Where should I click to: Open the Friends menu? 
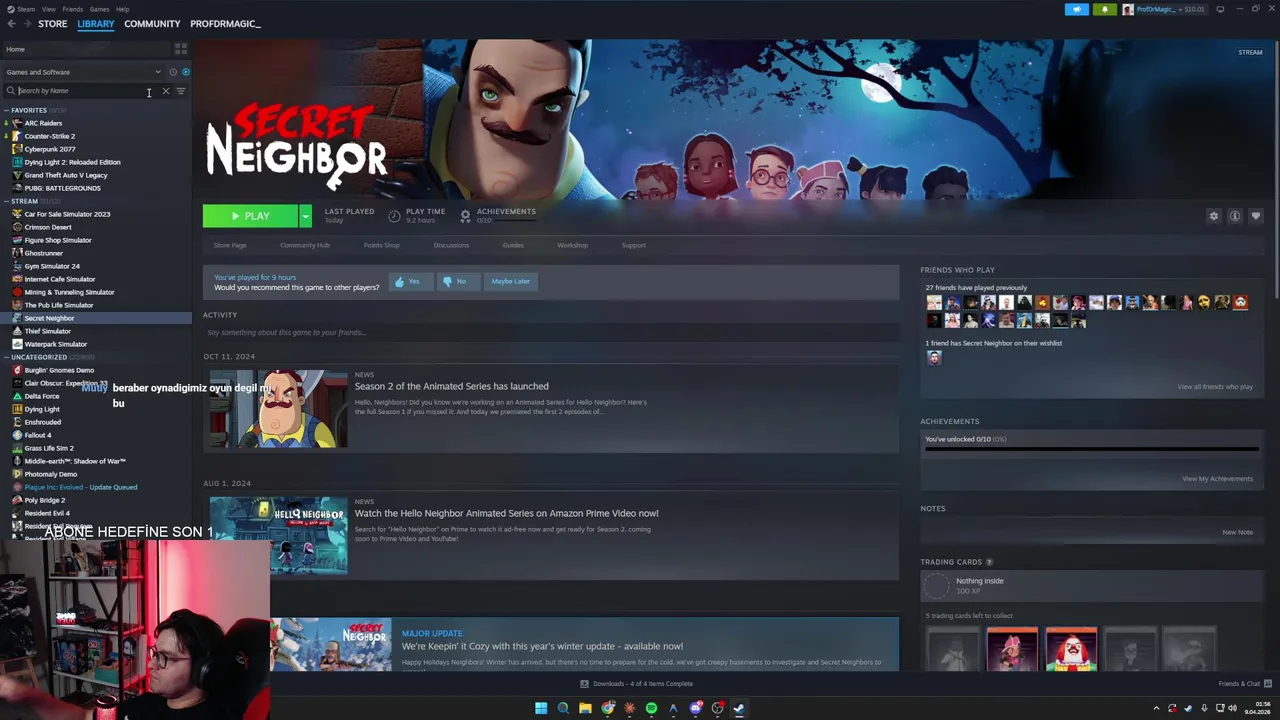pos(73,9)
